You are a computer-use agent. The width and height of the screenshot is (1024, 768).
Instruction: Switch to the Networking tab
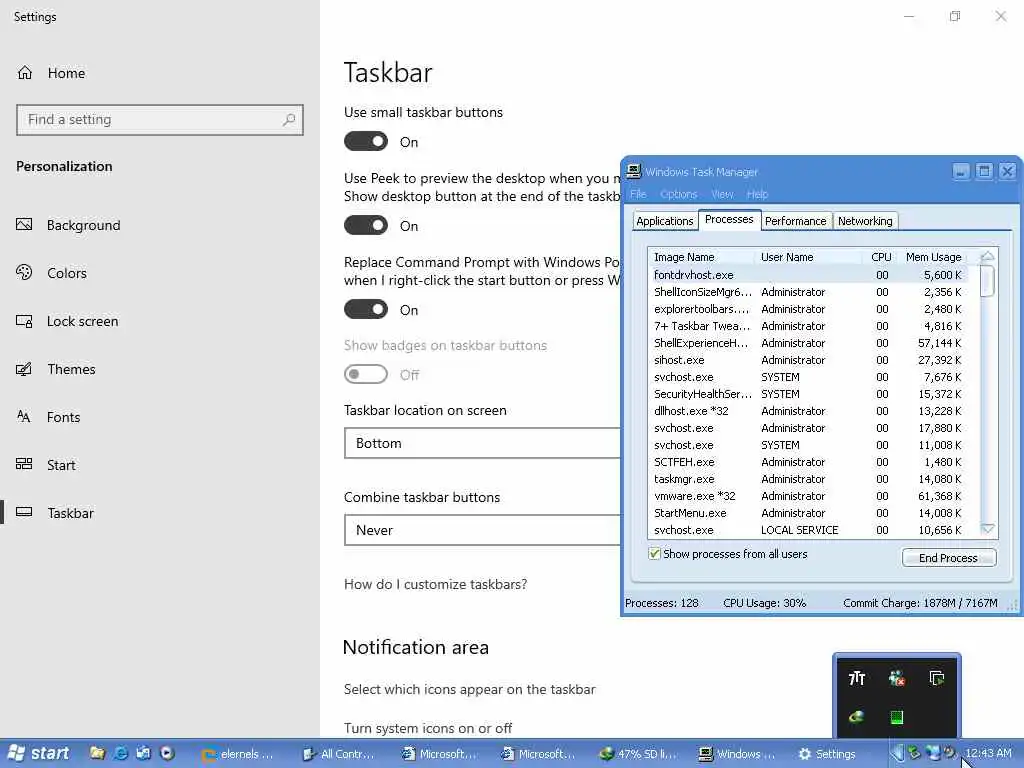point(865,221)
